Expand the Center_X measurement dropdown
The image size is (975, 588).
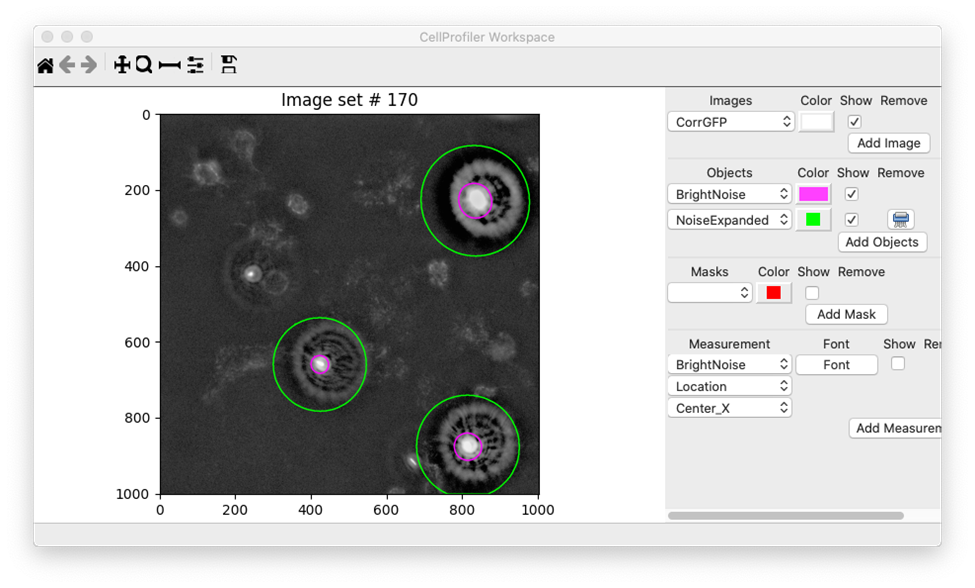click(729, 408)
